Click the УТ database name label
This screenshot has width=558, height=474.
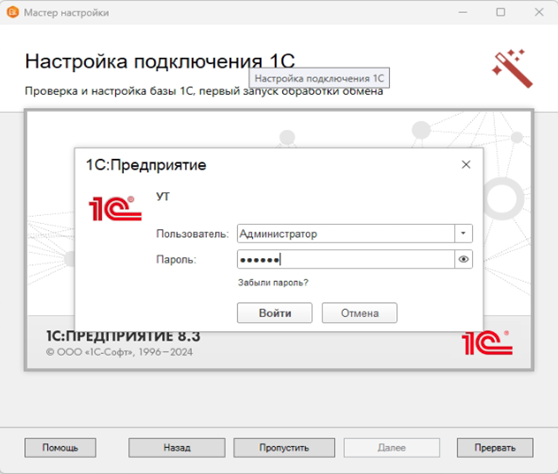[163, 196]
